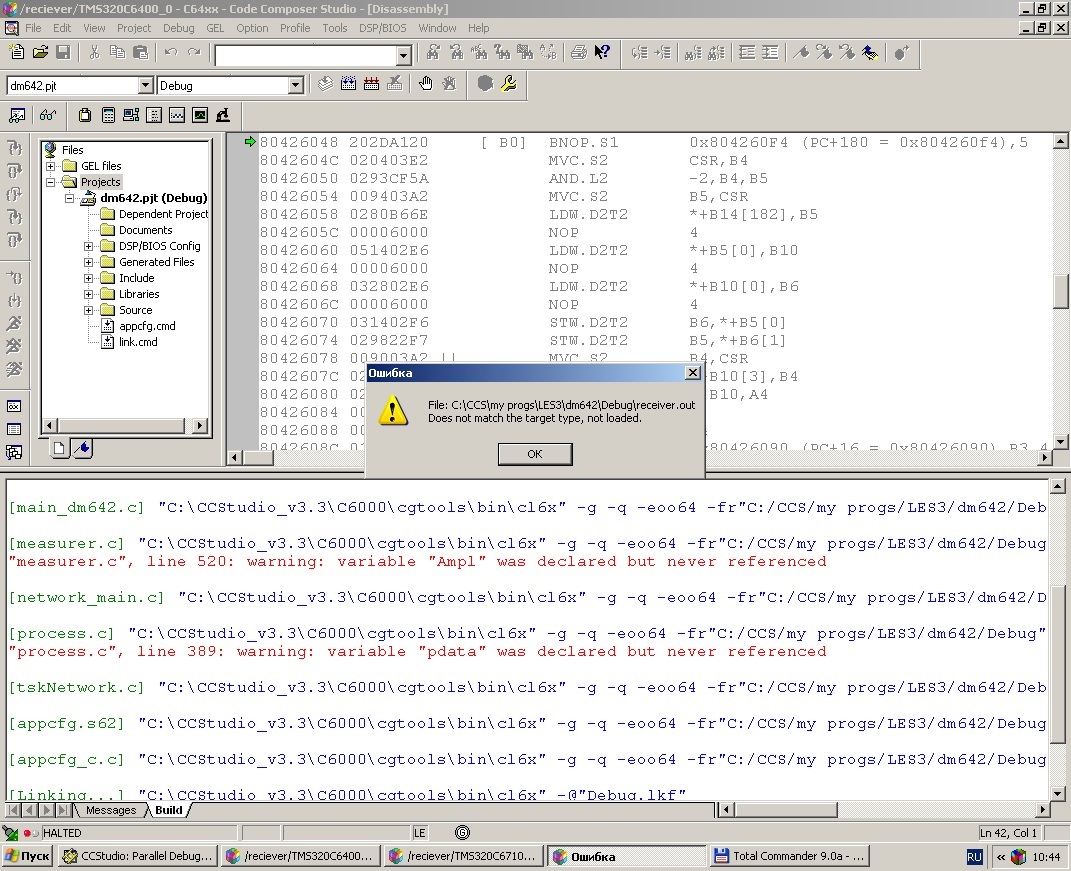Click the Compile File icon
The width and height of the screenshot is (1071, 871).
click(x=325, y=84)
